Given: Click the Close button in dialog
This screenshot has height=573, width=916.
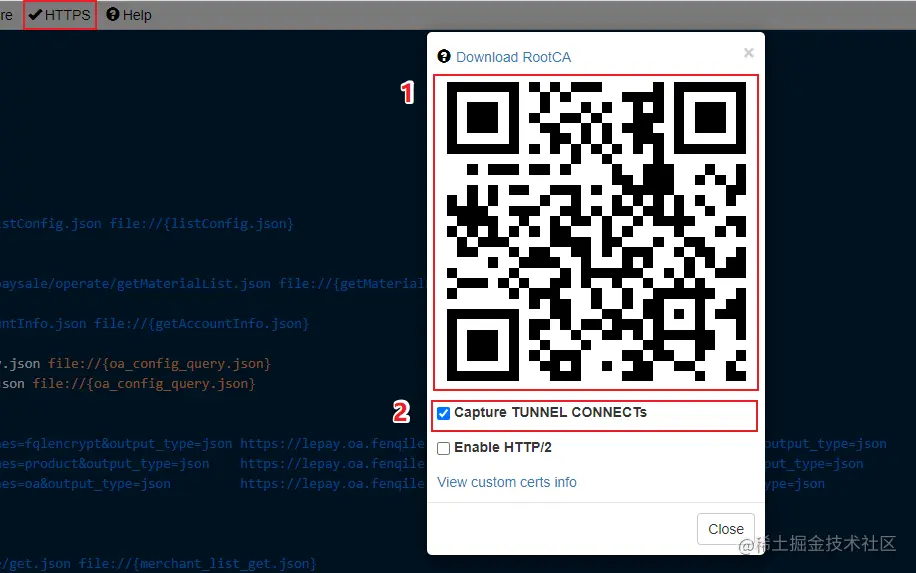Looking at the screenshot, I should (726, 529).
